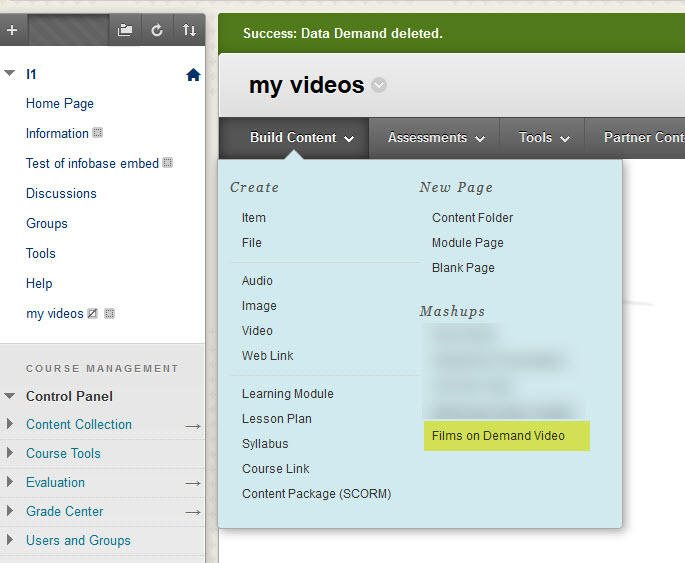Select Syllabus menu entry

pyautogui.click(x=265, y=443)
